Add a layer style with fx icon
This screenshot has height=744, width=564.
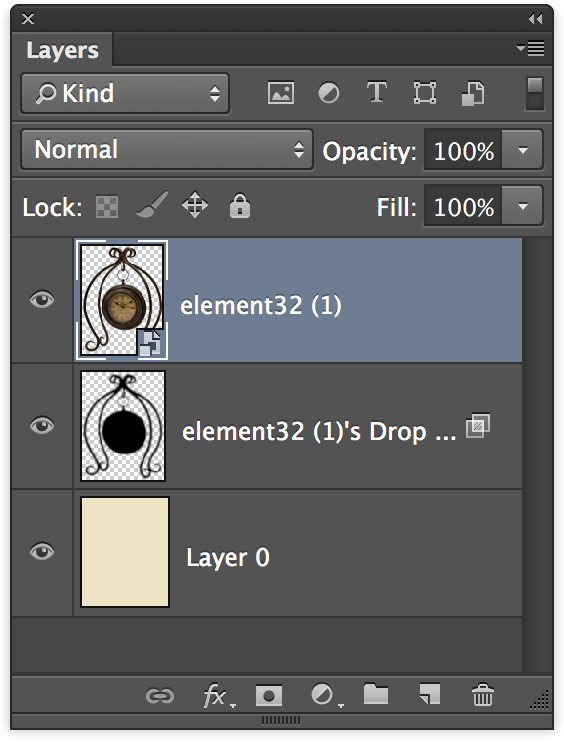click(217, 696)
